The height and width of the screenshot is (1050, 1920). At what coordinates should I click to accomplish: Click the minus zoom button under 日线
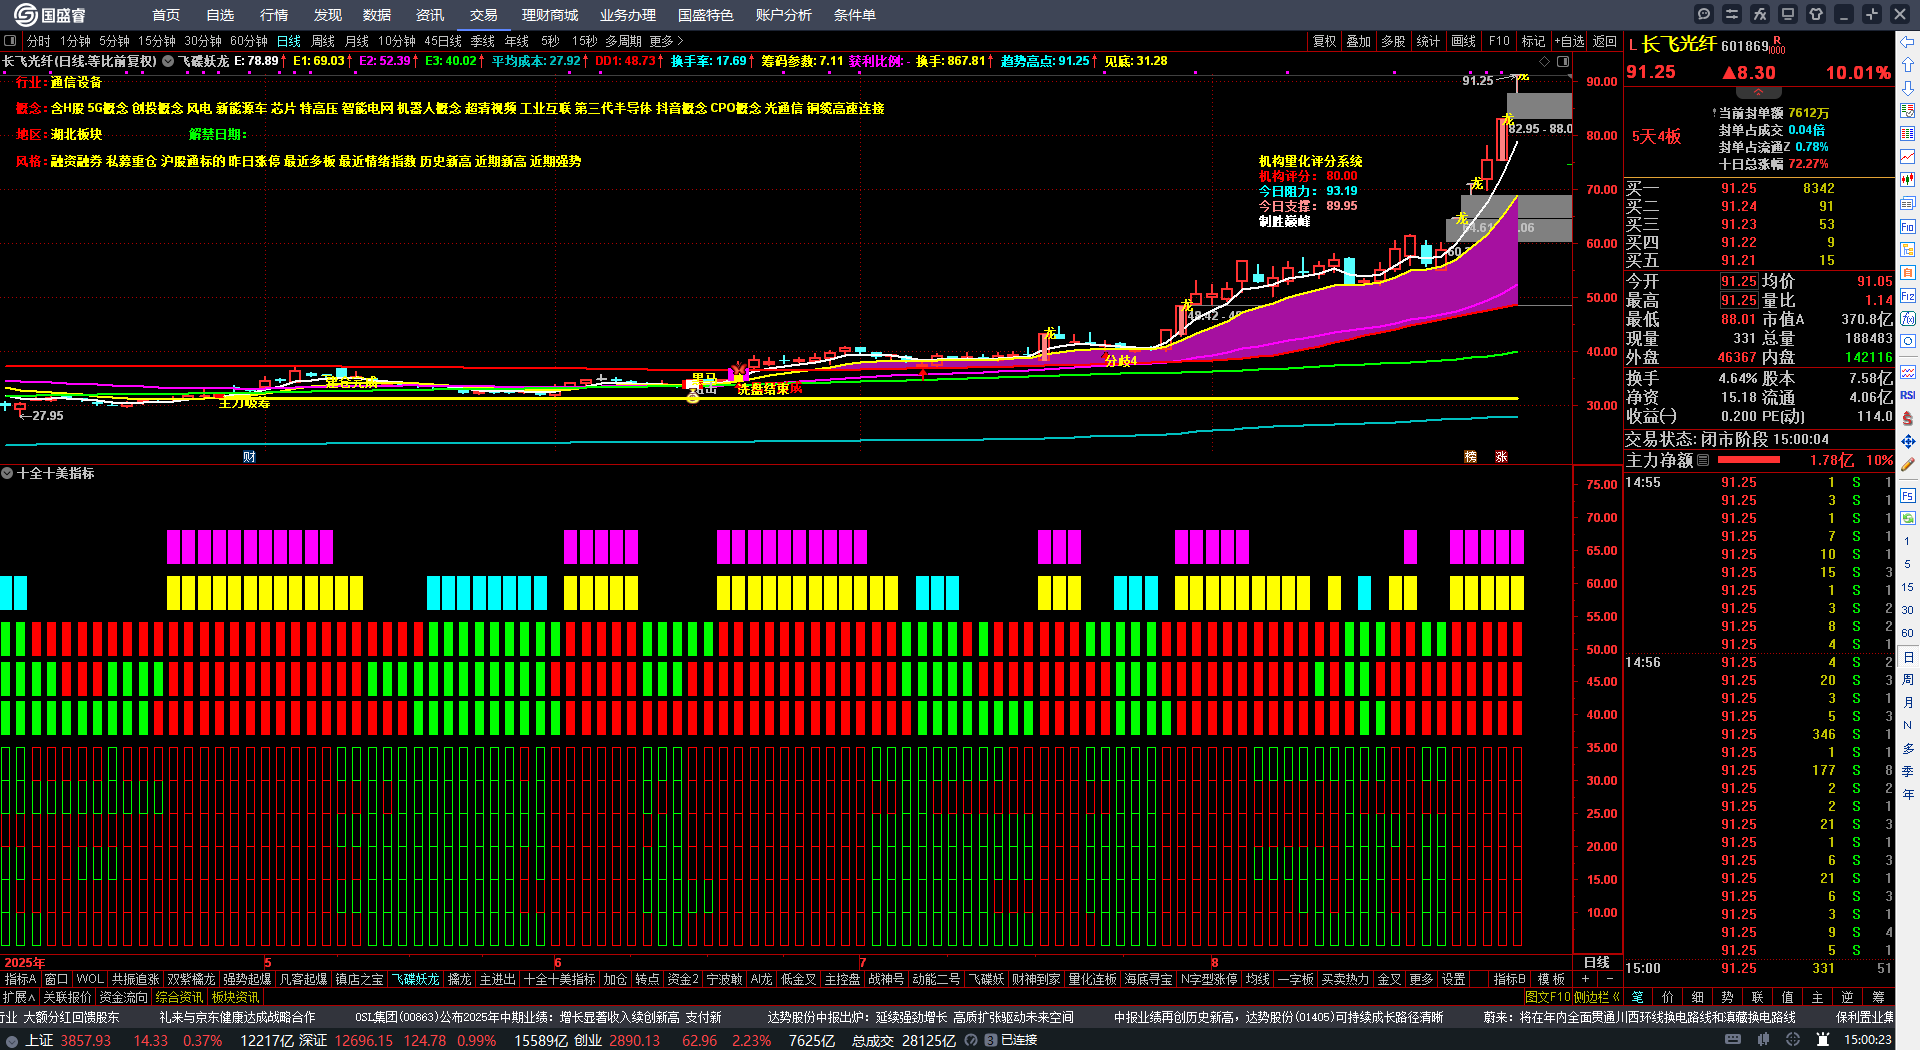pyautogui.click(x=1609, y=979)
